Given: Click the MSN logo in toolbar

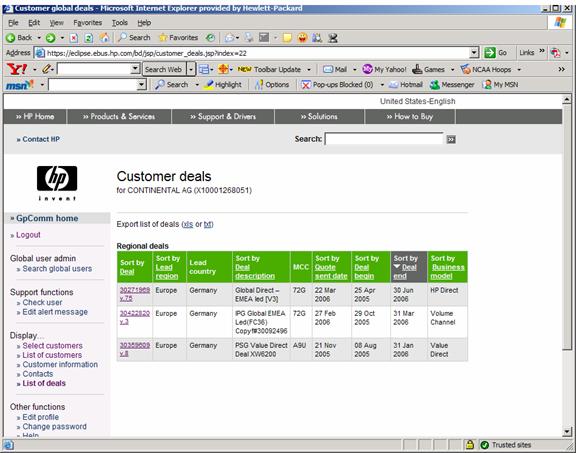Looking at the screenshot, I should click(19, 85).
